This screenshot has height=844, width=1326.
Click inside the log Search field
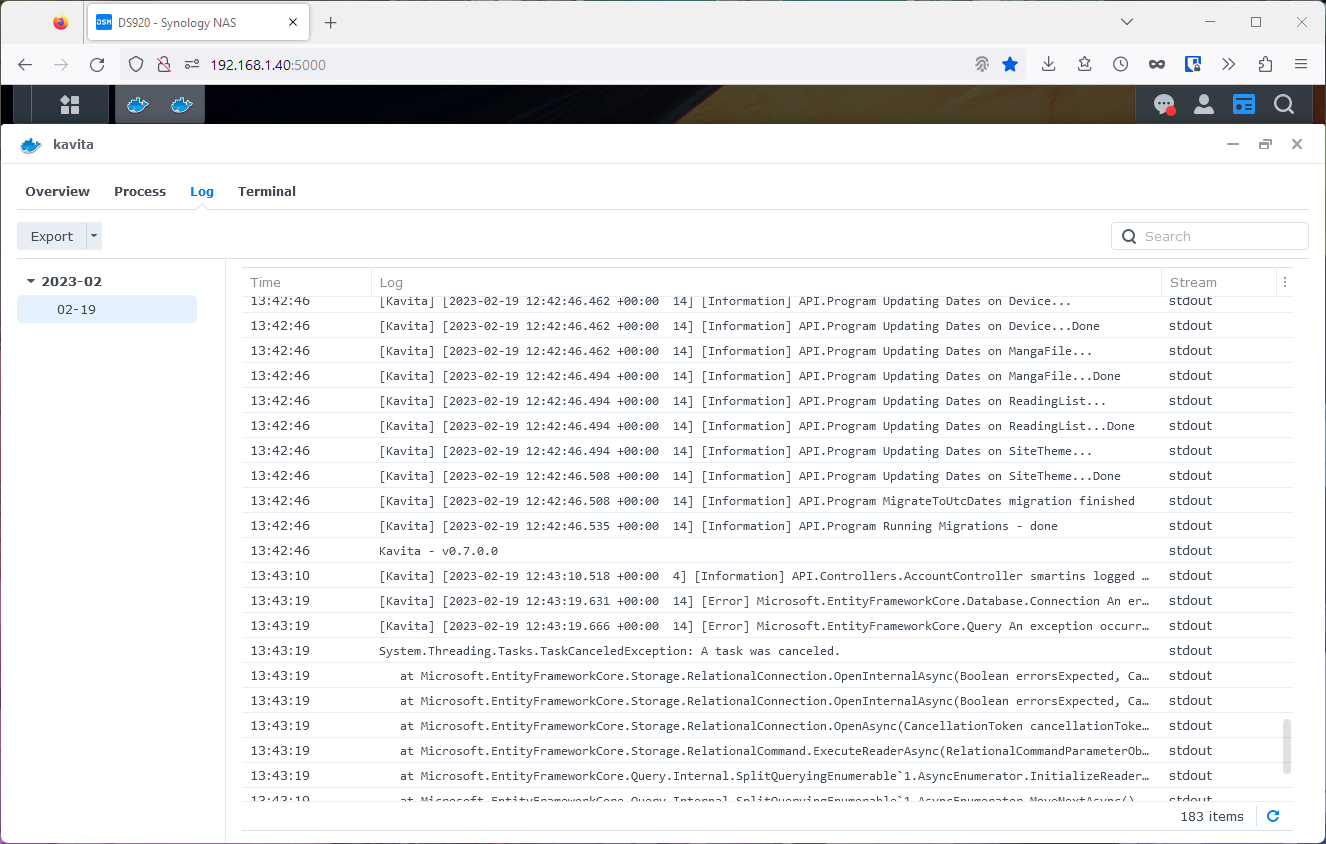pos(1210,236)
